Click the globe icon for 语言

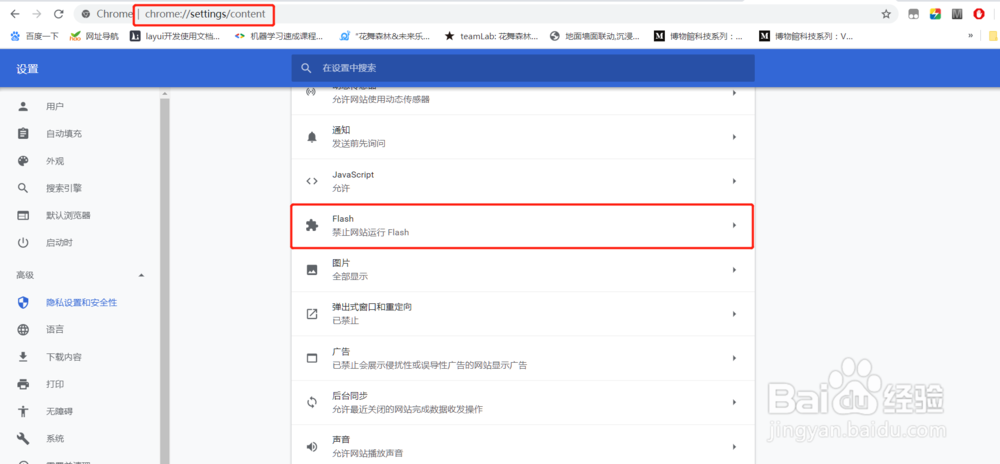(23, 330)
